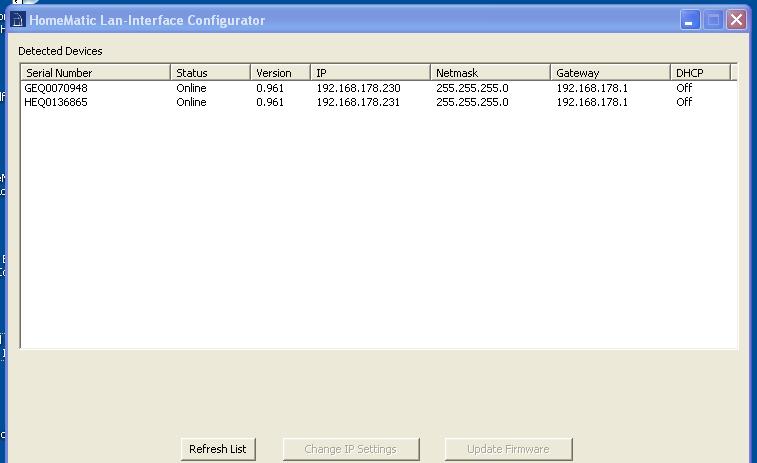Click netmask 255.255.255.0 of HEQ0136865

coord(472,102)
